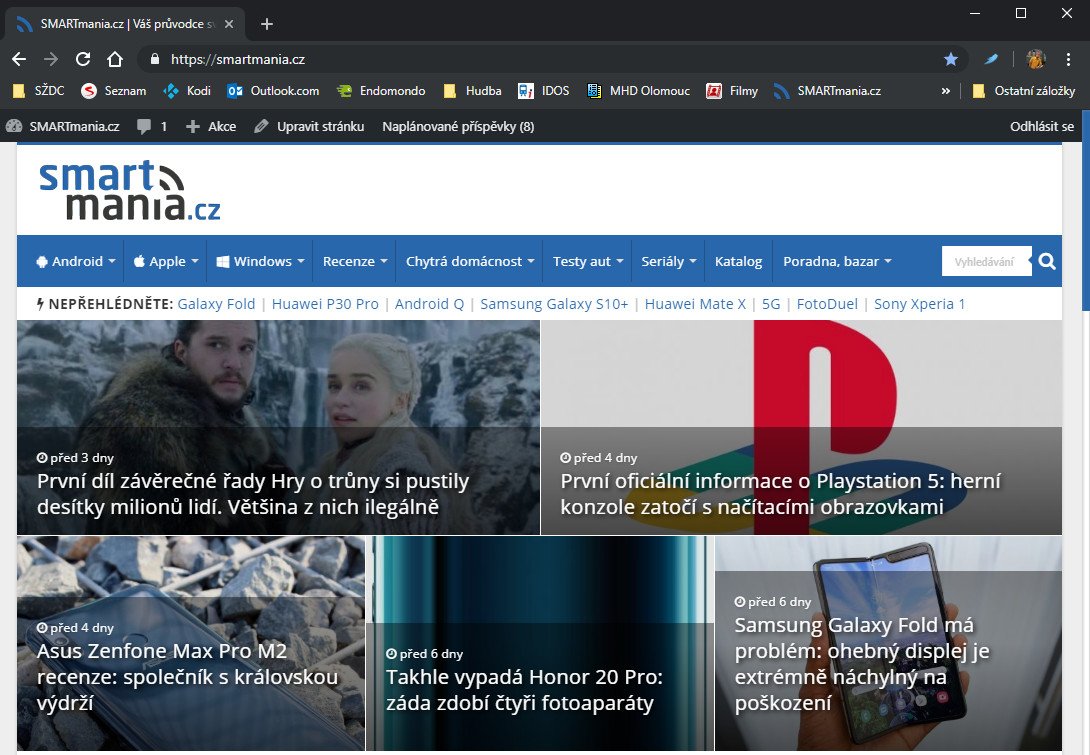Image resolution: width=1090 pixels, height=755 pixels.
Task: Open the Chrome three-dot menu
Action: coord(1068,59)
